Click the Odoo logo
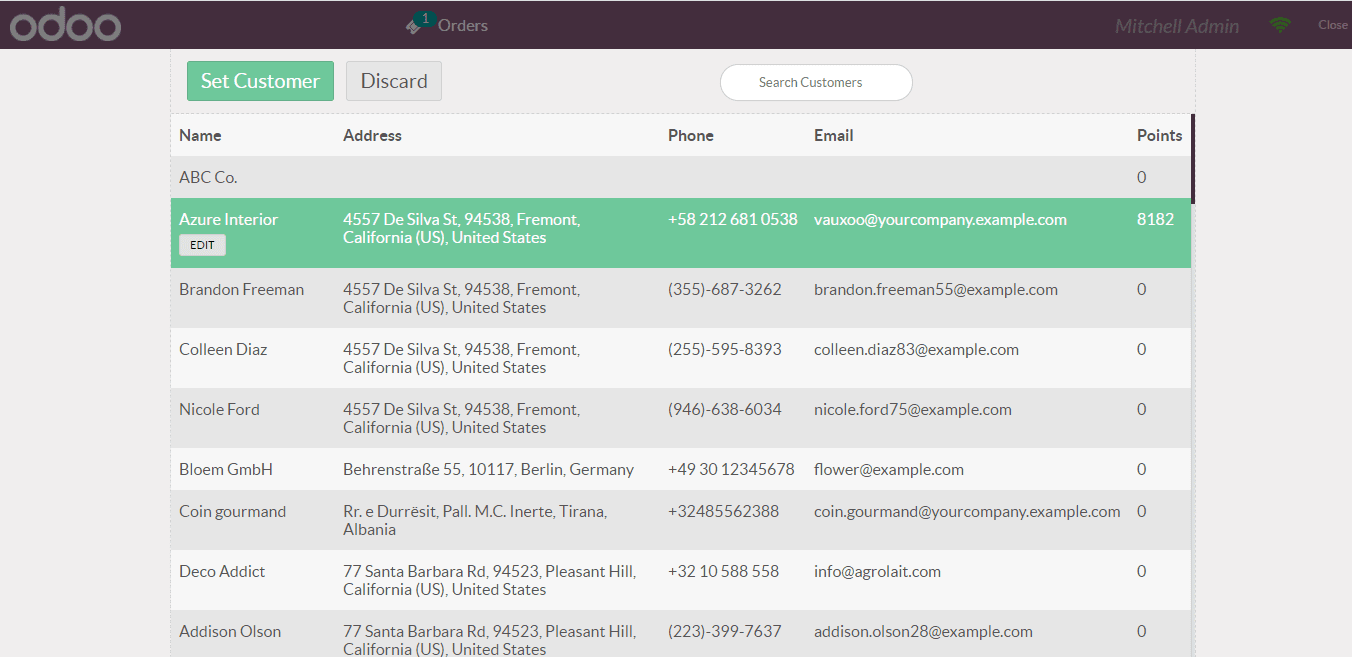Viewport: 1352px width, 657px height. click(65, 26)
